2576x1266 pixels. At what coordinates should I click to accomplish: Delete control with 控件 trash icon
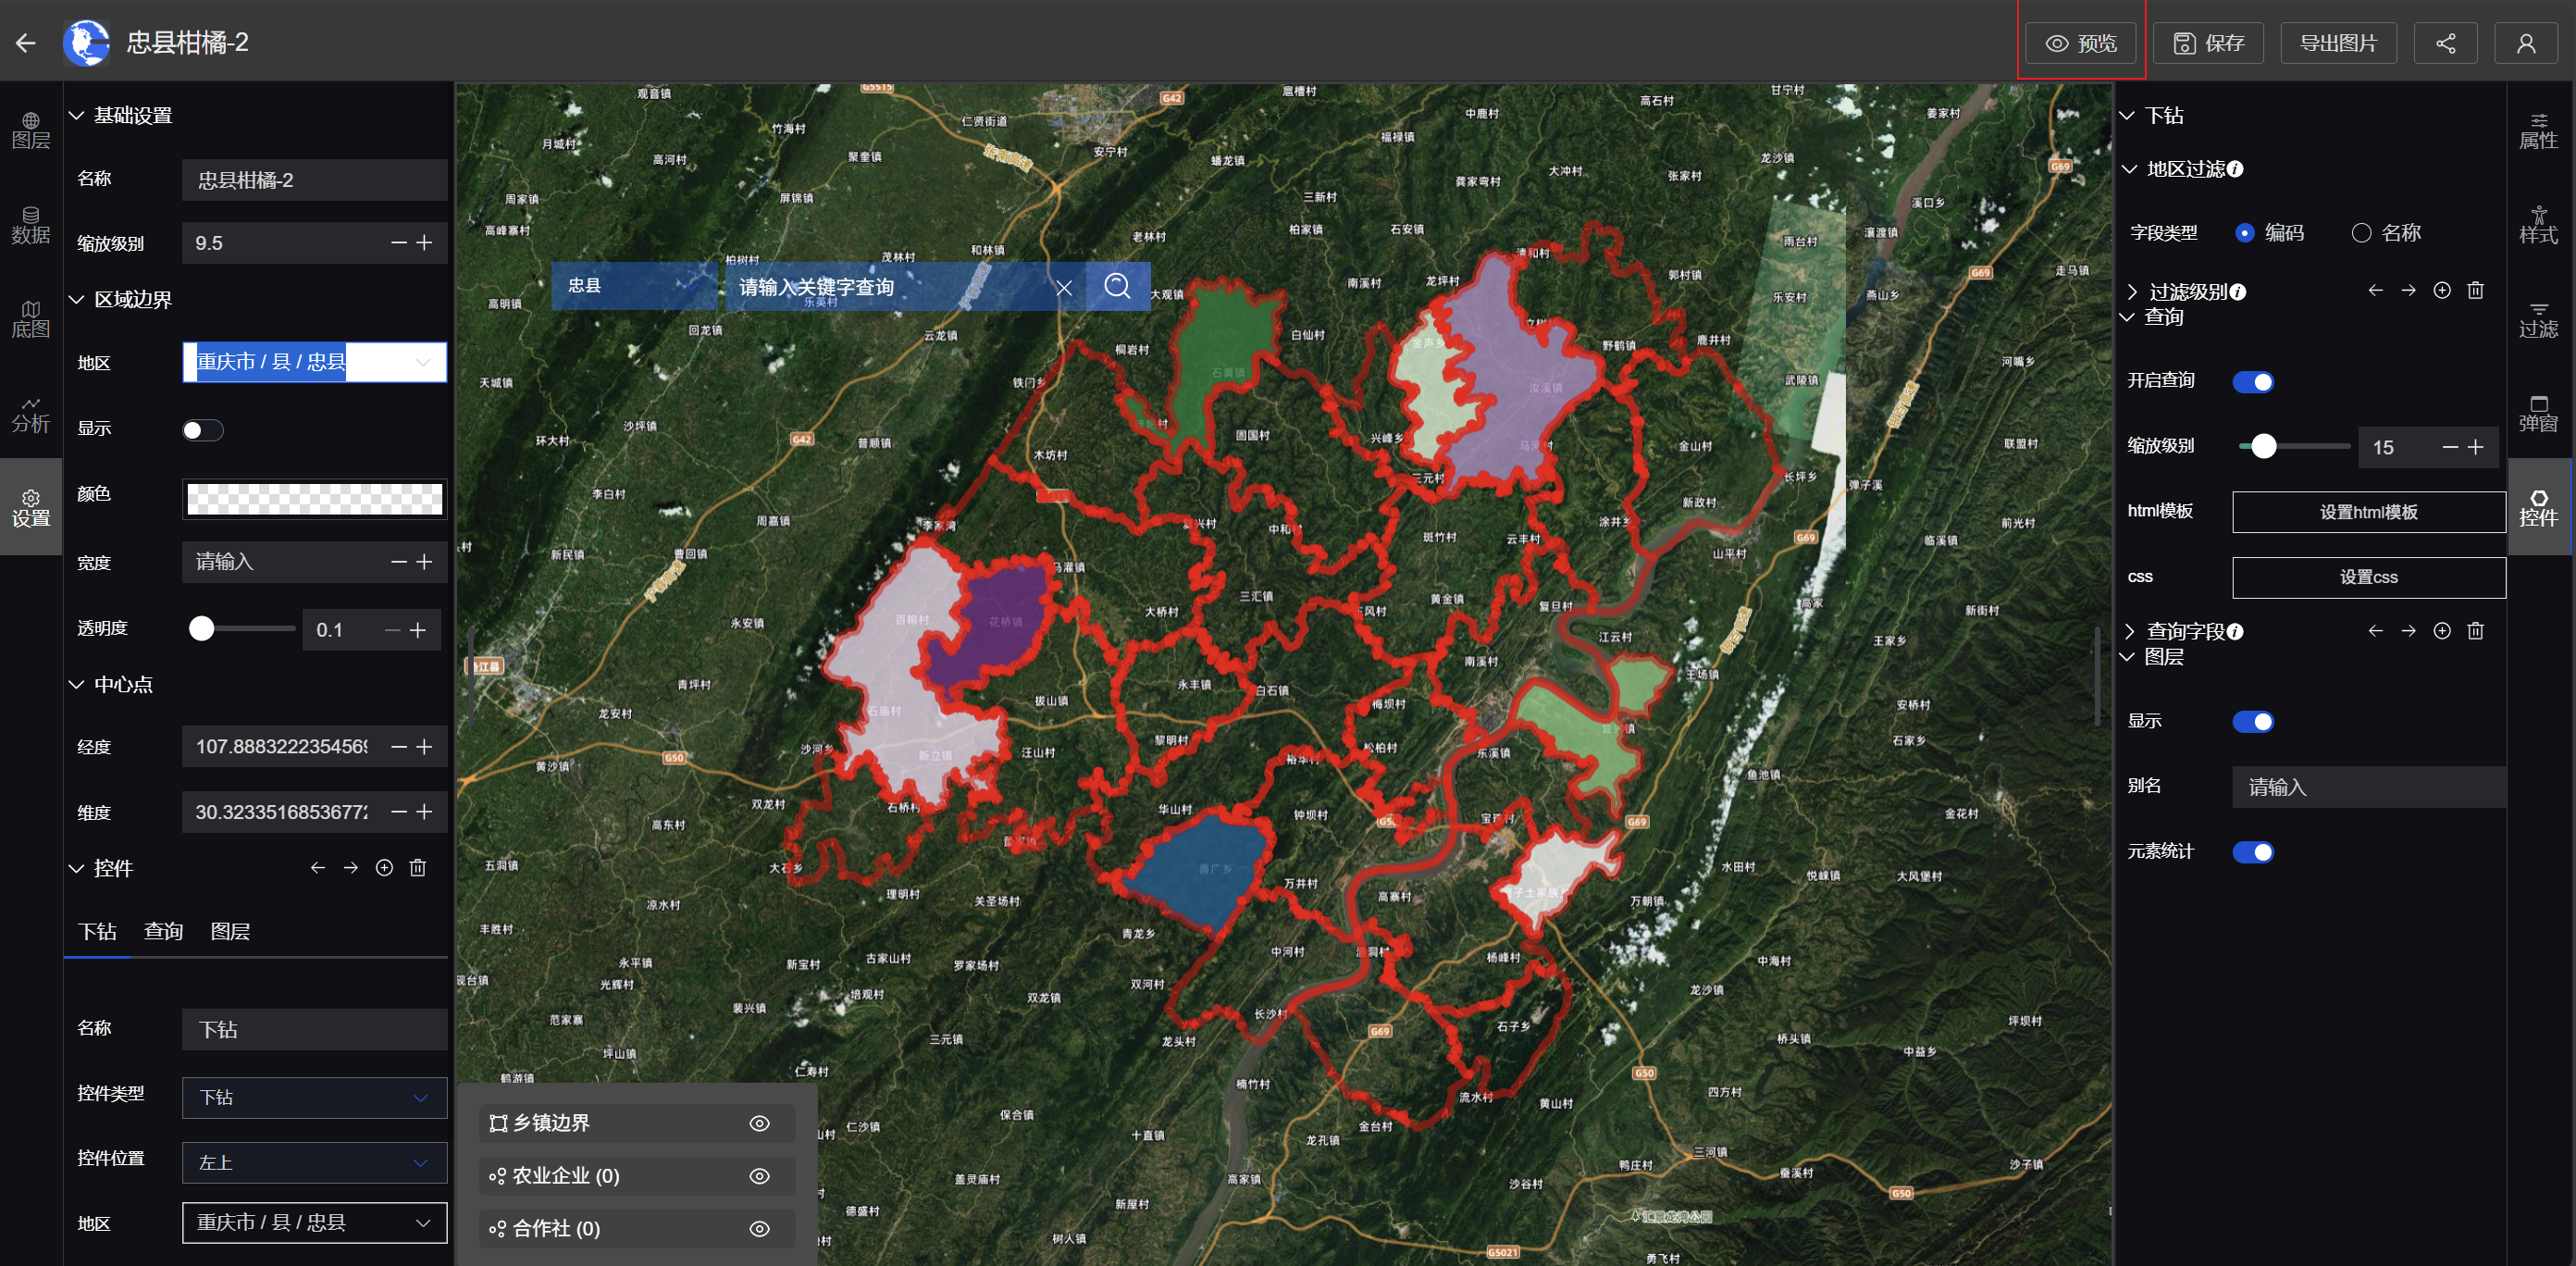(x=418, y=868)
